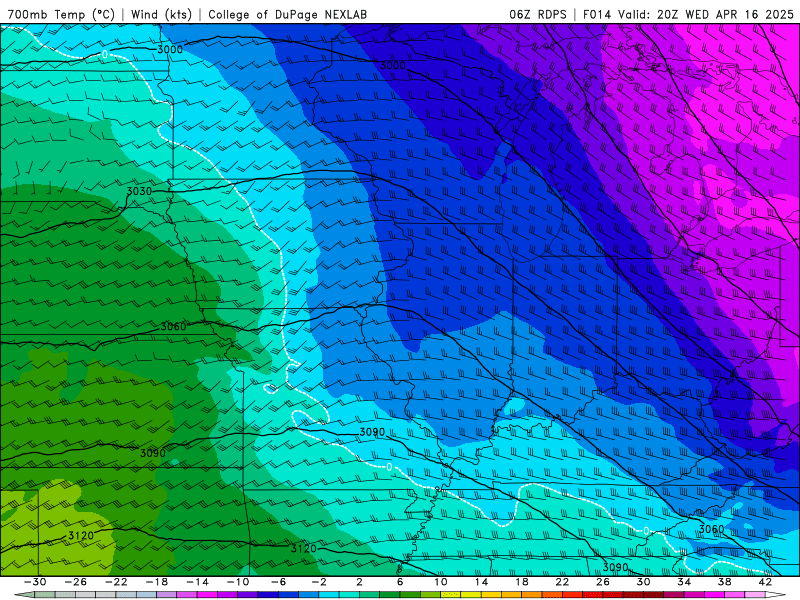Click the 3090 contour label along the bottom edge
This screenshot has height=600, width=800.
(x=615, y=567)
